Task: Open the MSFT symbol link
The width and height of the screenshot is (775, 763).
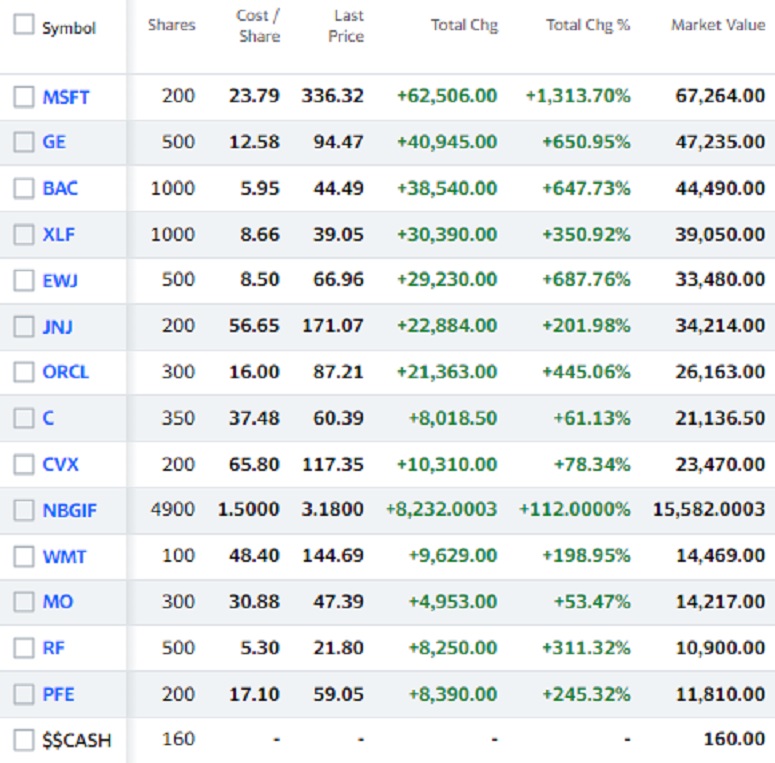Action: 66,97
